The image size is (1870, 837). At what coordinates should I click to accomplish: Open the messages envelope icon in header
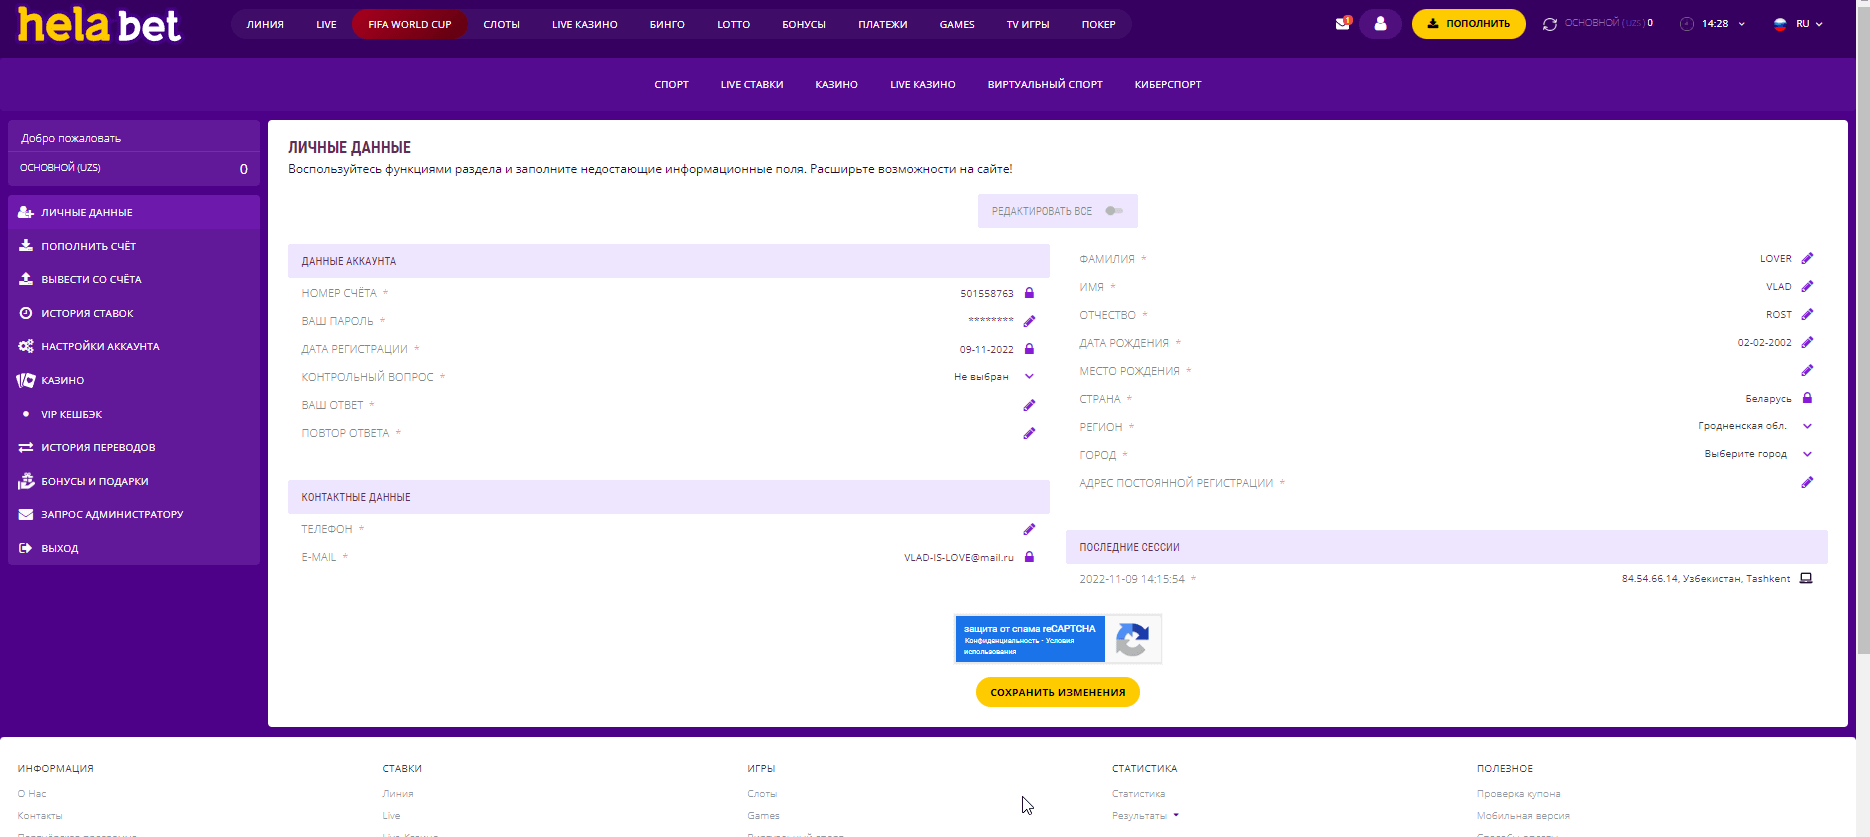pyautogui.click(x=1343, y=24)
